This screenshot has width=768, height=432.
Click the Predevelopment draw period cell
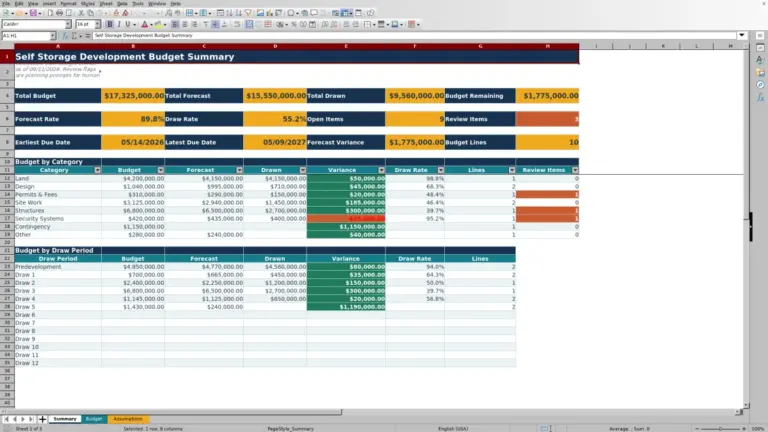(x=58, y=266)
